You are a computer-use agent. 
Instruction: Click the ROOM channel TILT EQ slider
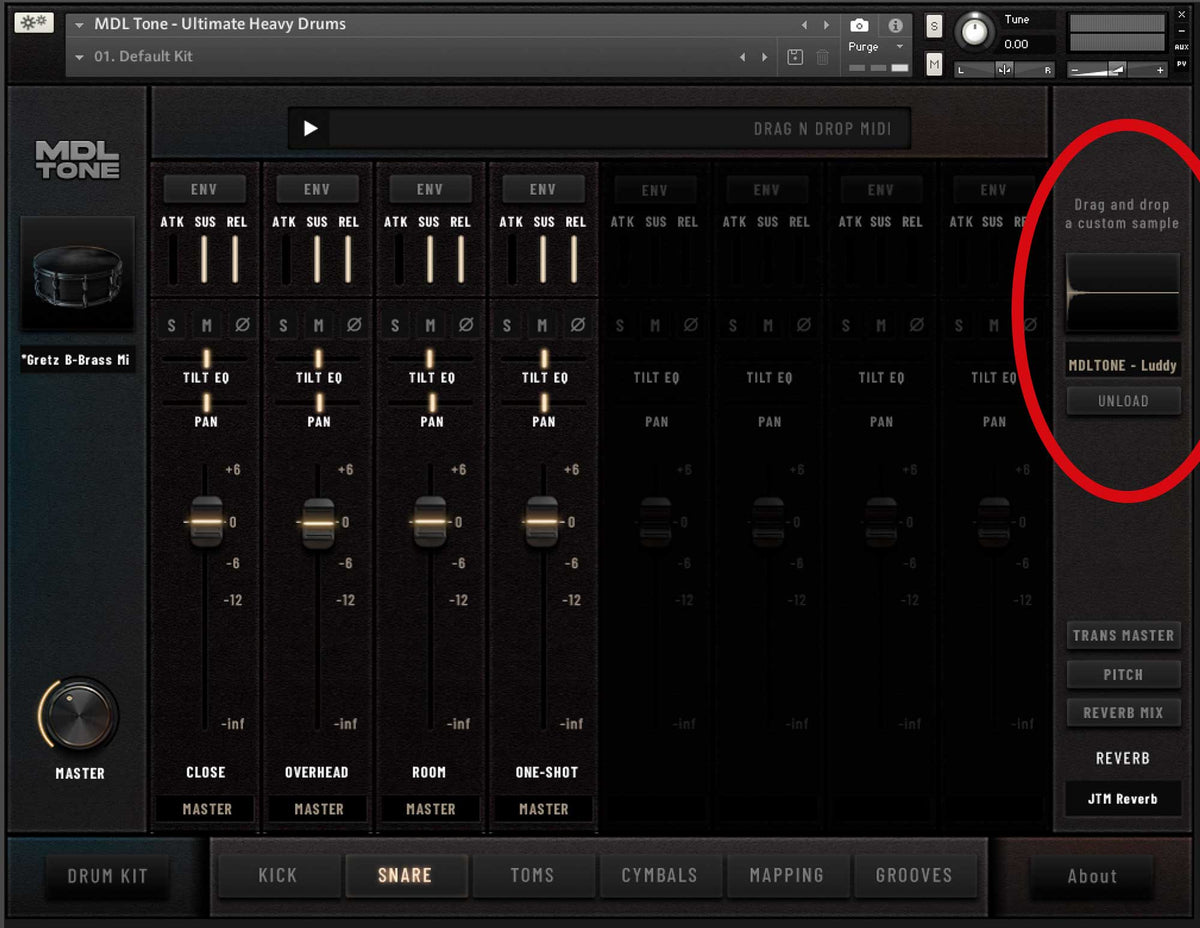click(x=431, y=358)
